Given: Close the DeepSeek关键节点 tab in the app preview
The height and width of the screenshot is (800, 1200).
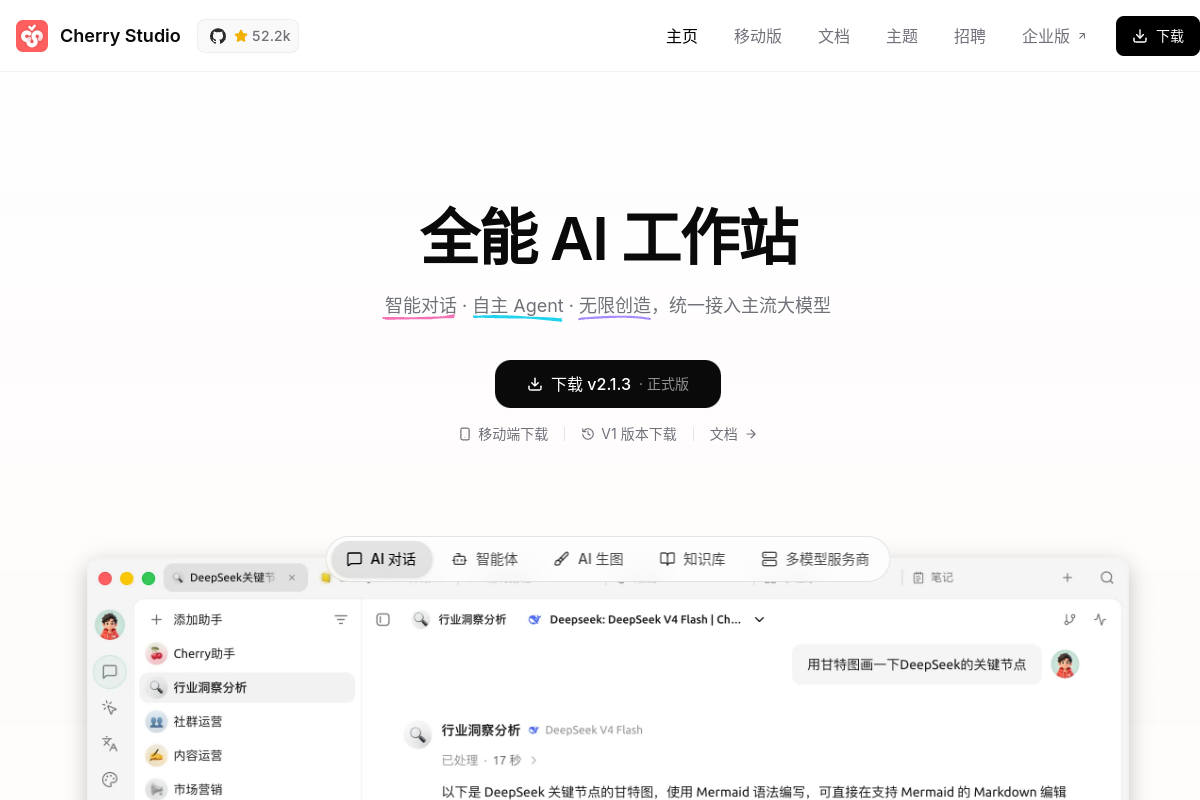Looking at the screenshot, I should 292,578.
